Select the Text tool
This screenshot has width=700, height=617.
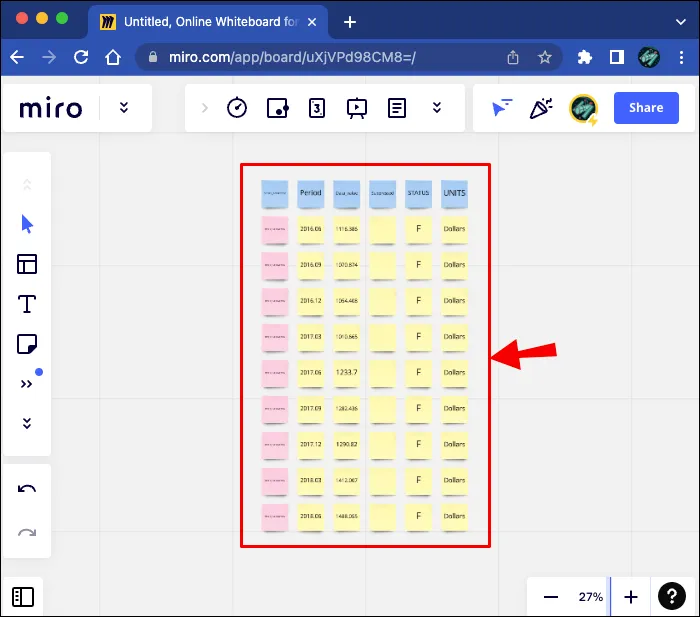click(27, 304)
